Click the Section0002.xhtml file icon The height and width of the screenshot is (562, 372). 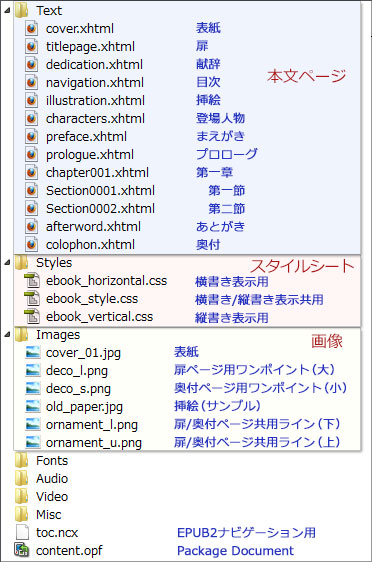32,208
